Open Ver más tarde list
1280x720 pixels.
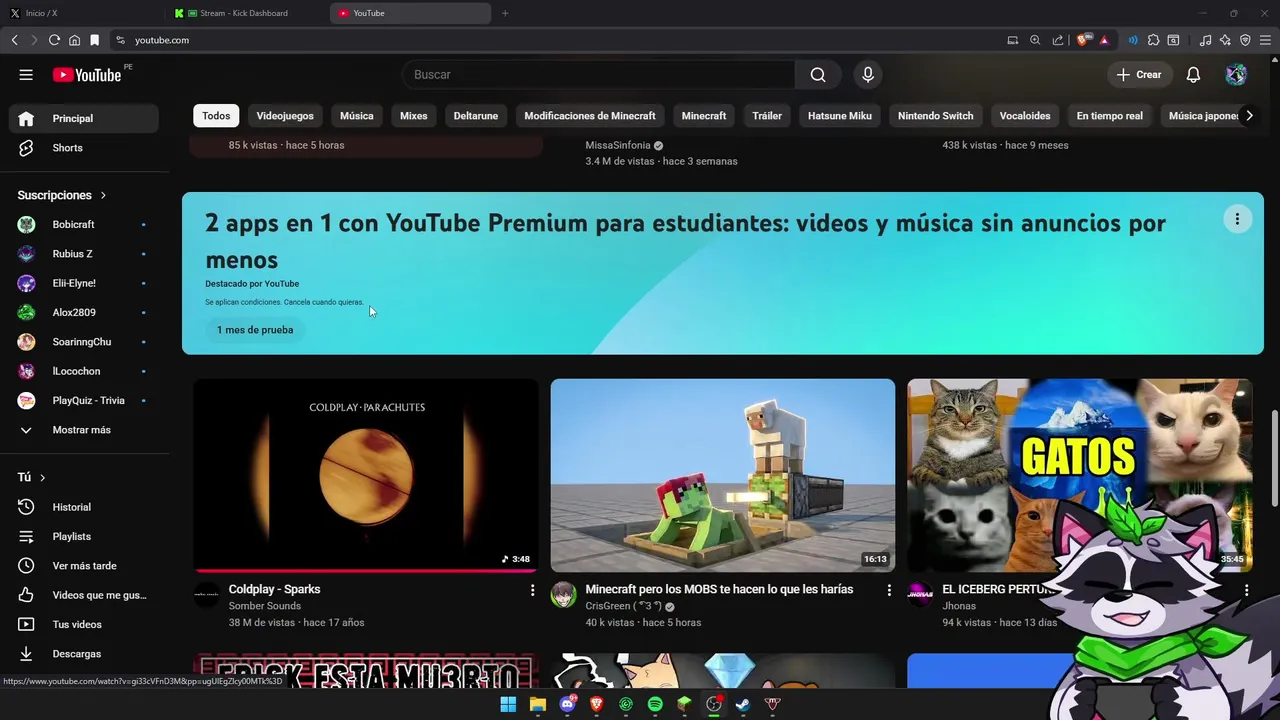[x=84, y=566]
